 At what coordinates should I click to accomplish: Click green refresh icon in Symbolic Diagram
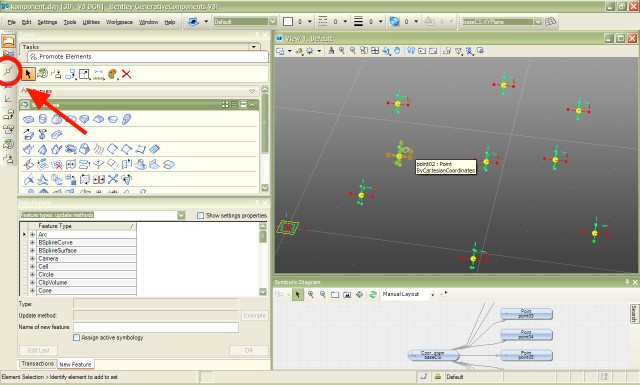coord(372,294)
